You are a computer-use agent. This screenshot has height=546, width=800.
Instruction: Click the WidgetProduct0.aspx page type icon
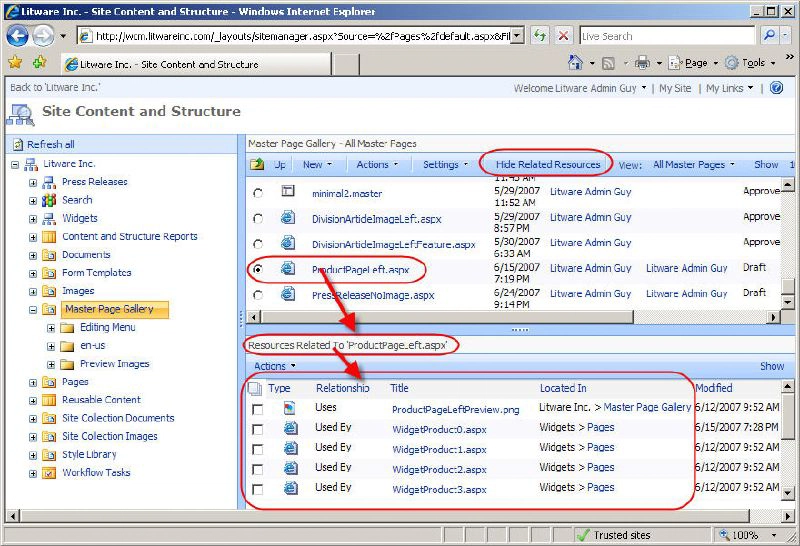pyautogui.click(x=290, y=428)
